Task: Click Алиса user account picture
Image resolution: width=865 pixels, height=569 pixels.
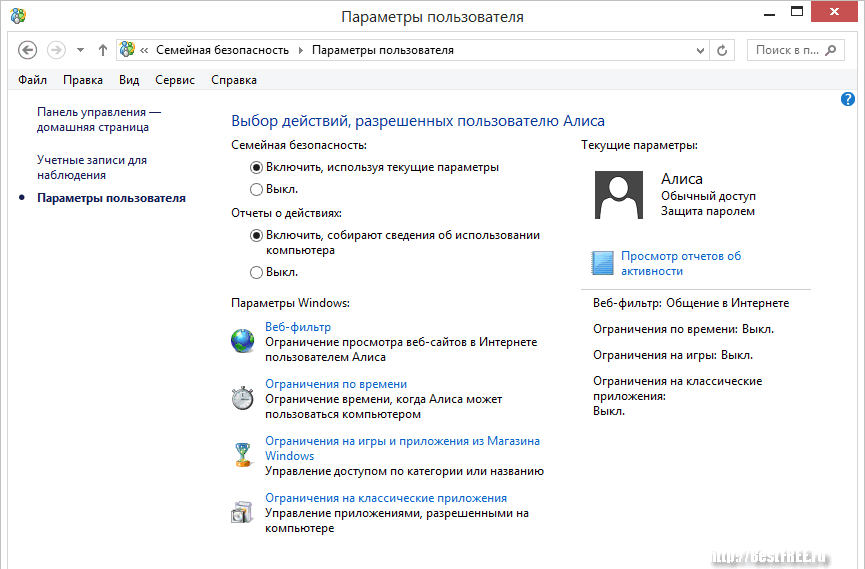Action: [x=618, y=195]
